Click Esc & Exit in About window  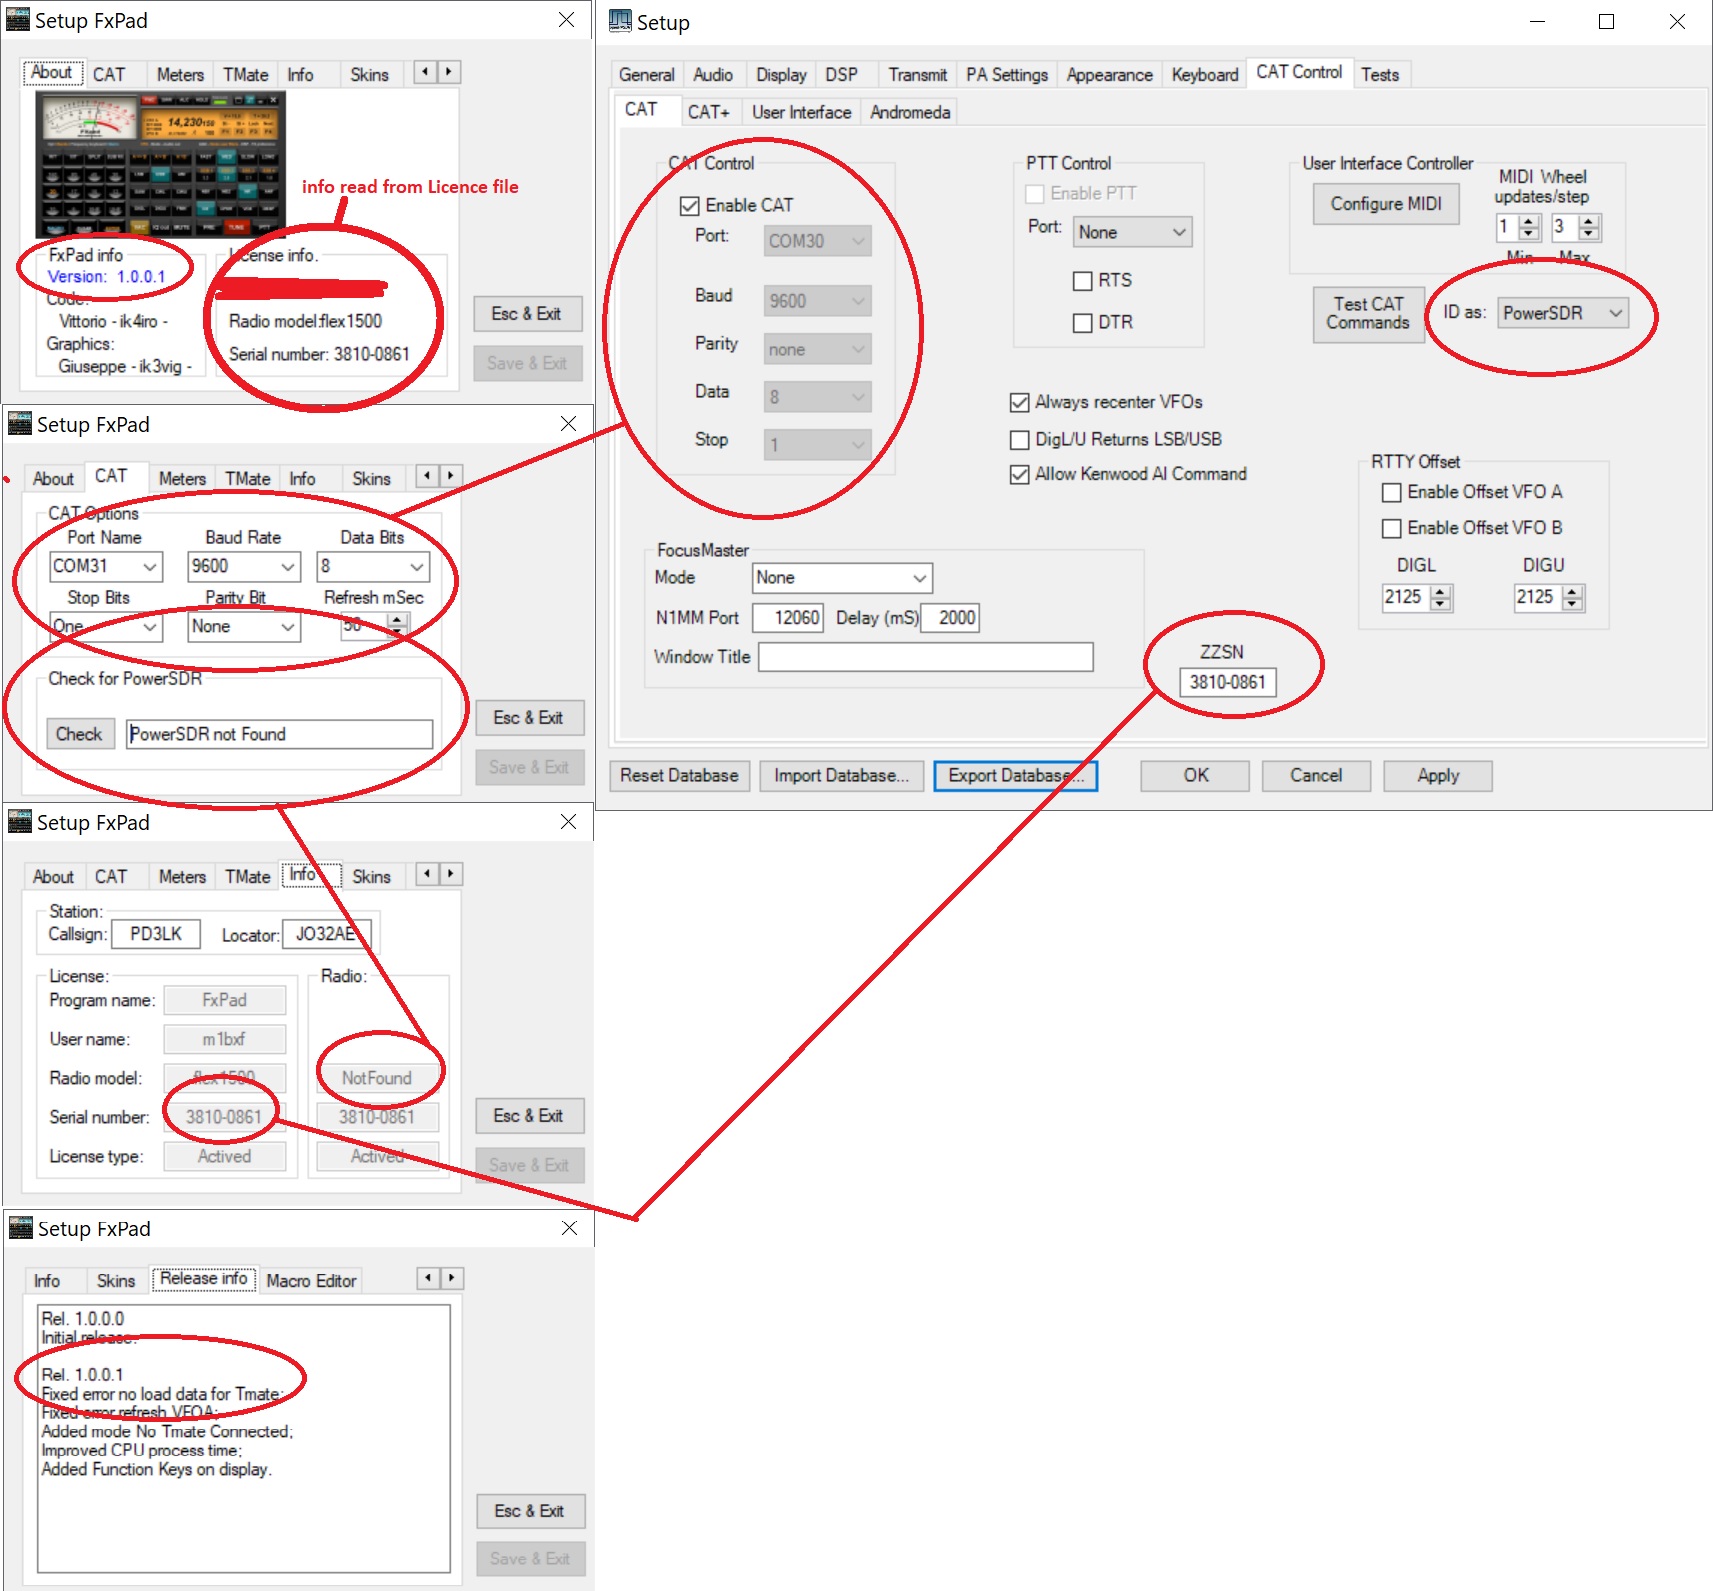527,314
